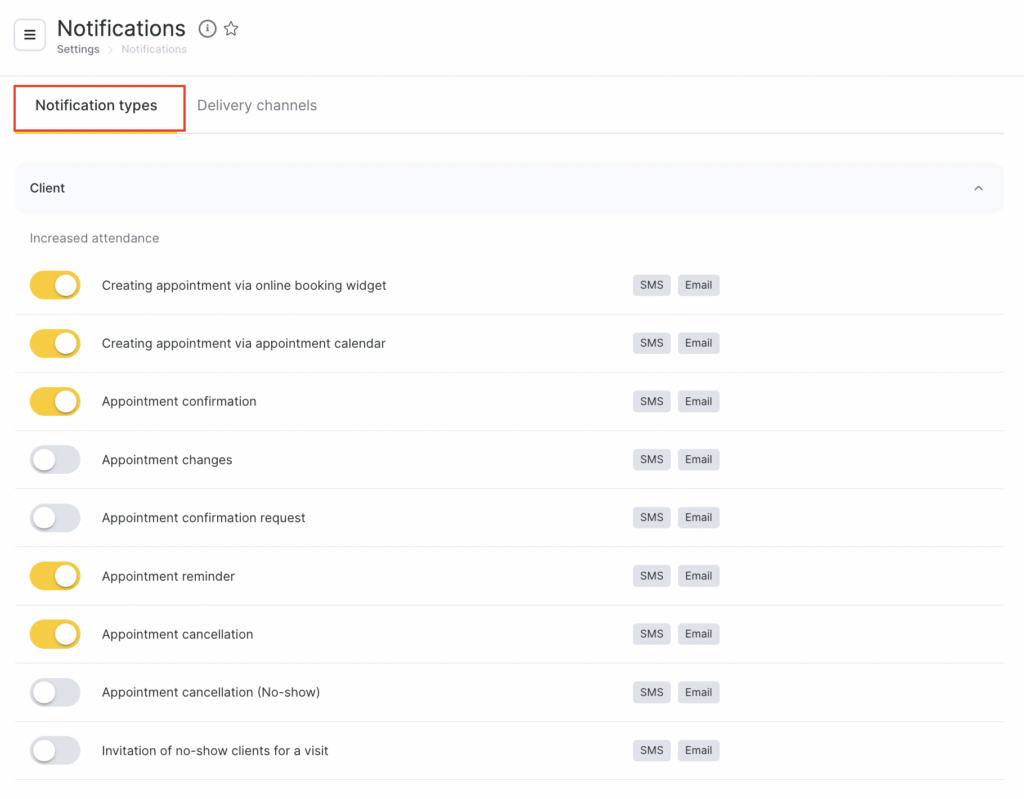The image size is (1024, 799).
Task: Click Email badge for Appointment reminder
Action: pyautogui.click(x=698, y=576)
